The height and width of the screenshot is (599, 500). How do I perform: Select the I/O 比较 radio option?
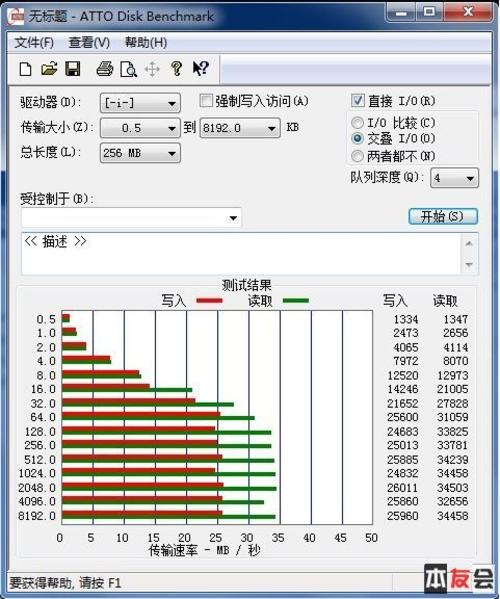pos(357,123)
